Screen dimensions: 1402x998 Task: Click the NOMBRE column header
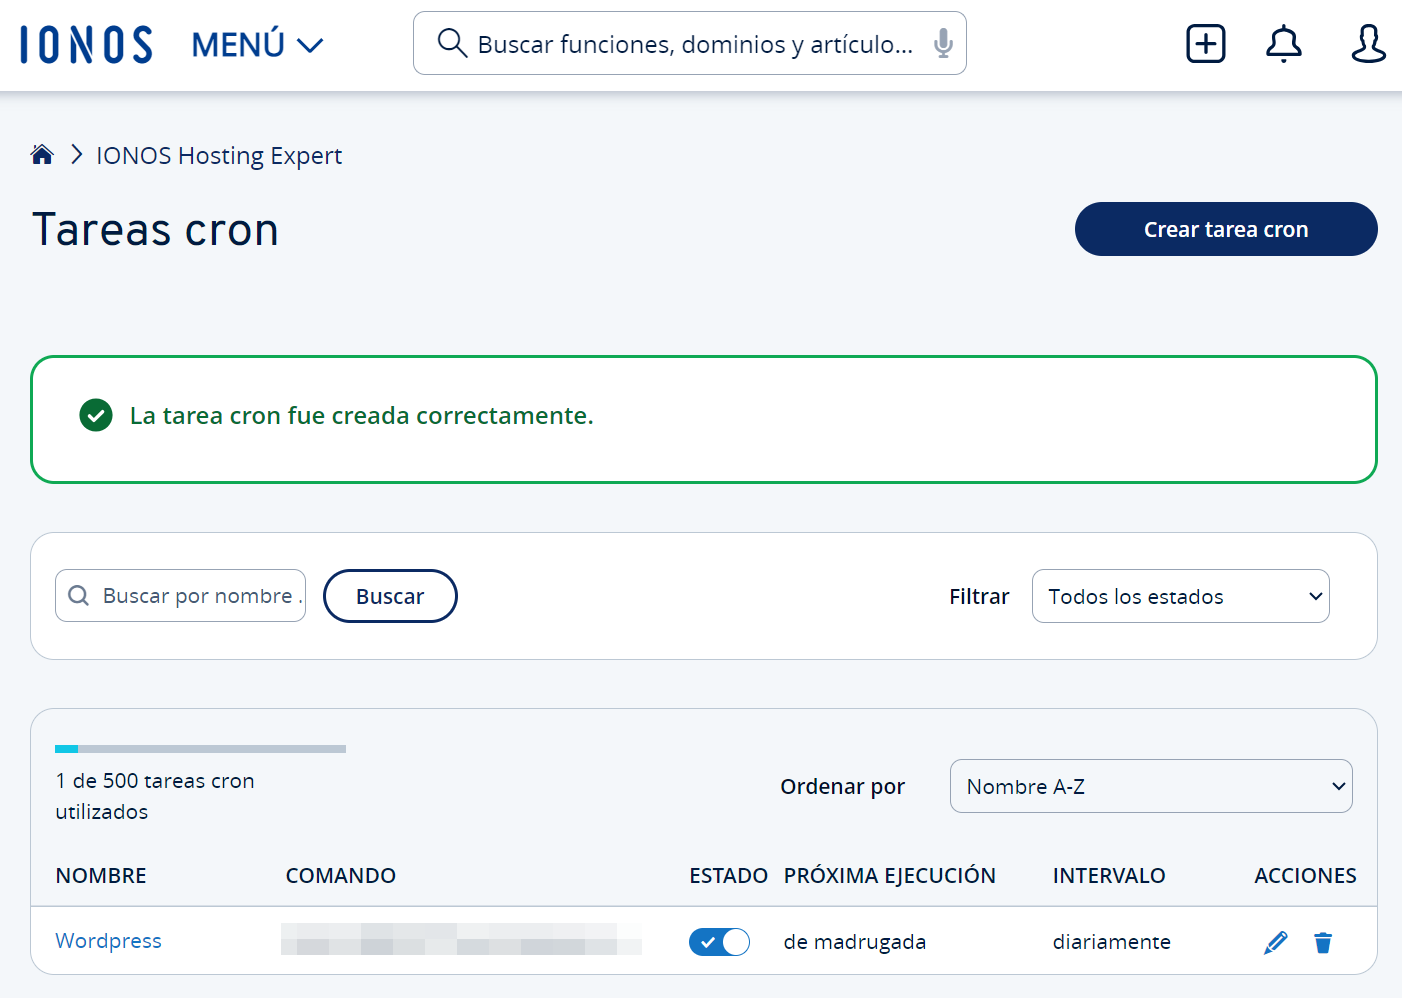(x=101, y=876)
